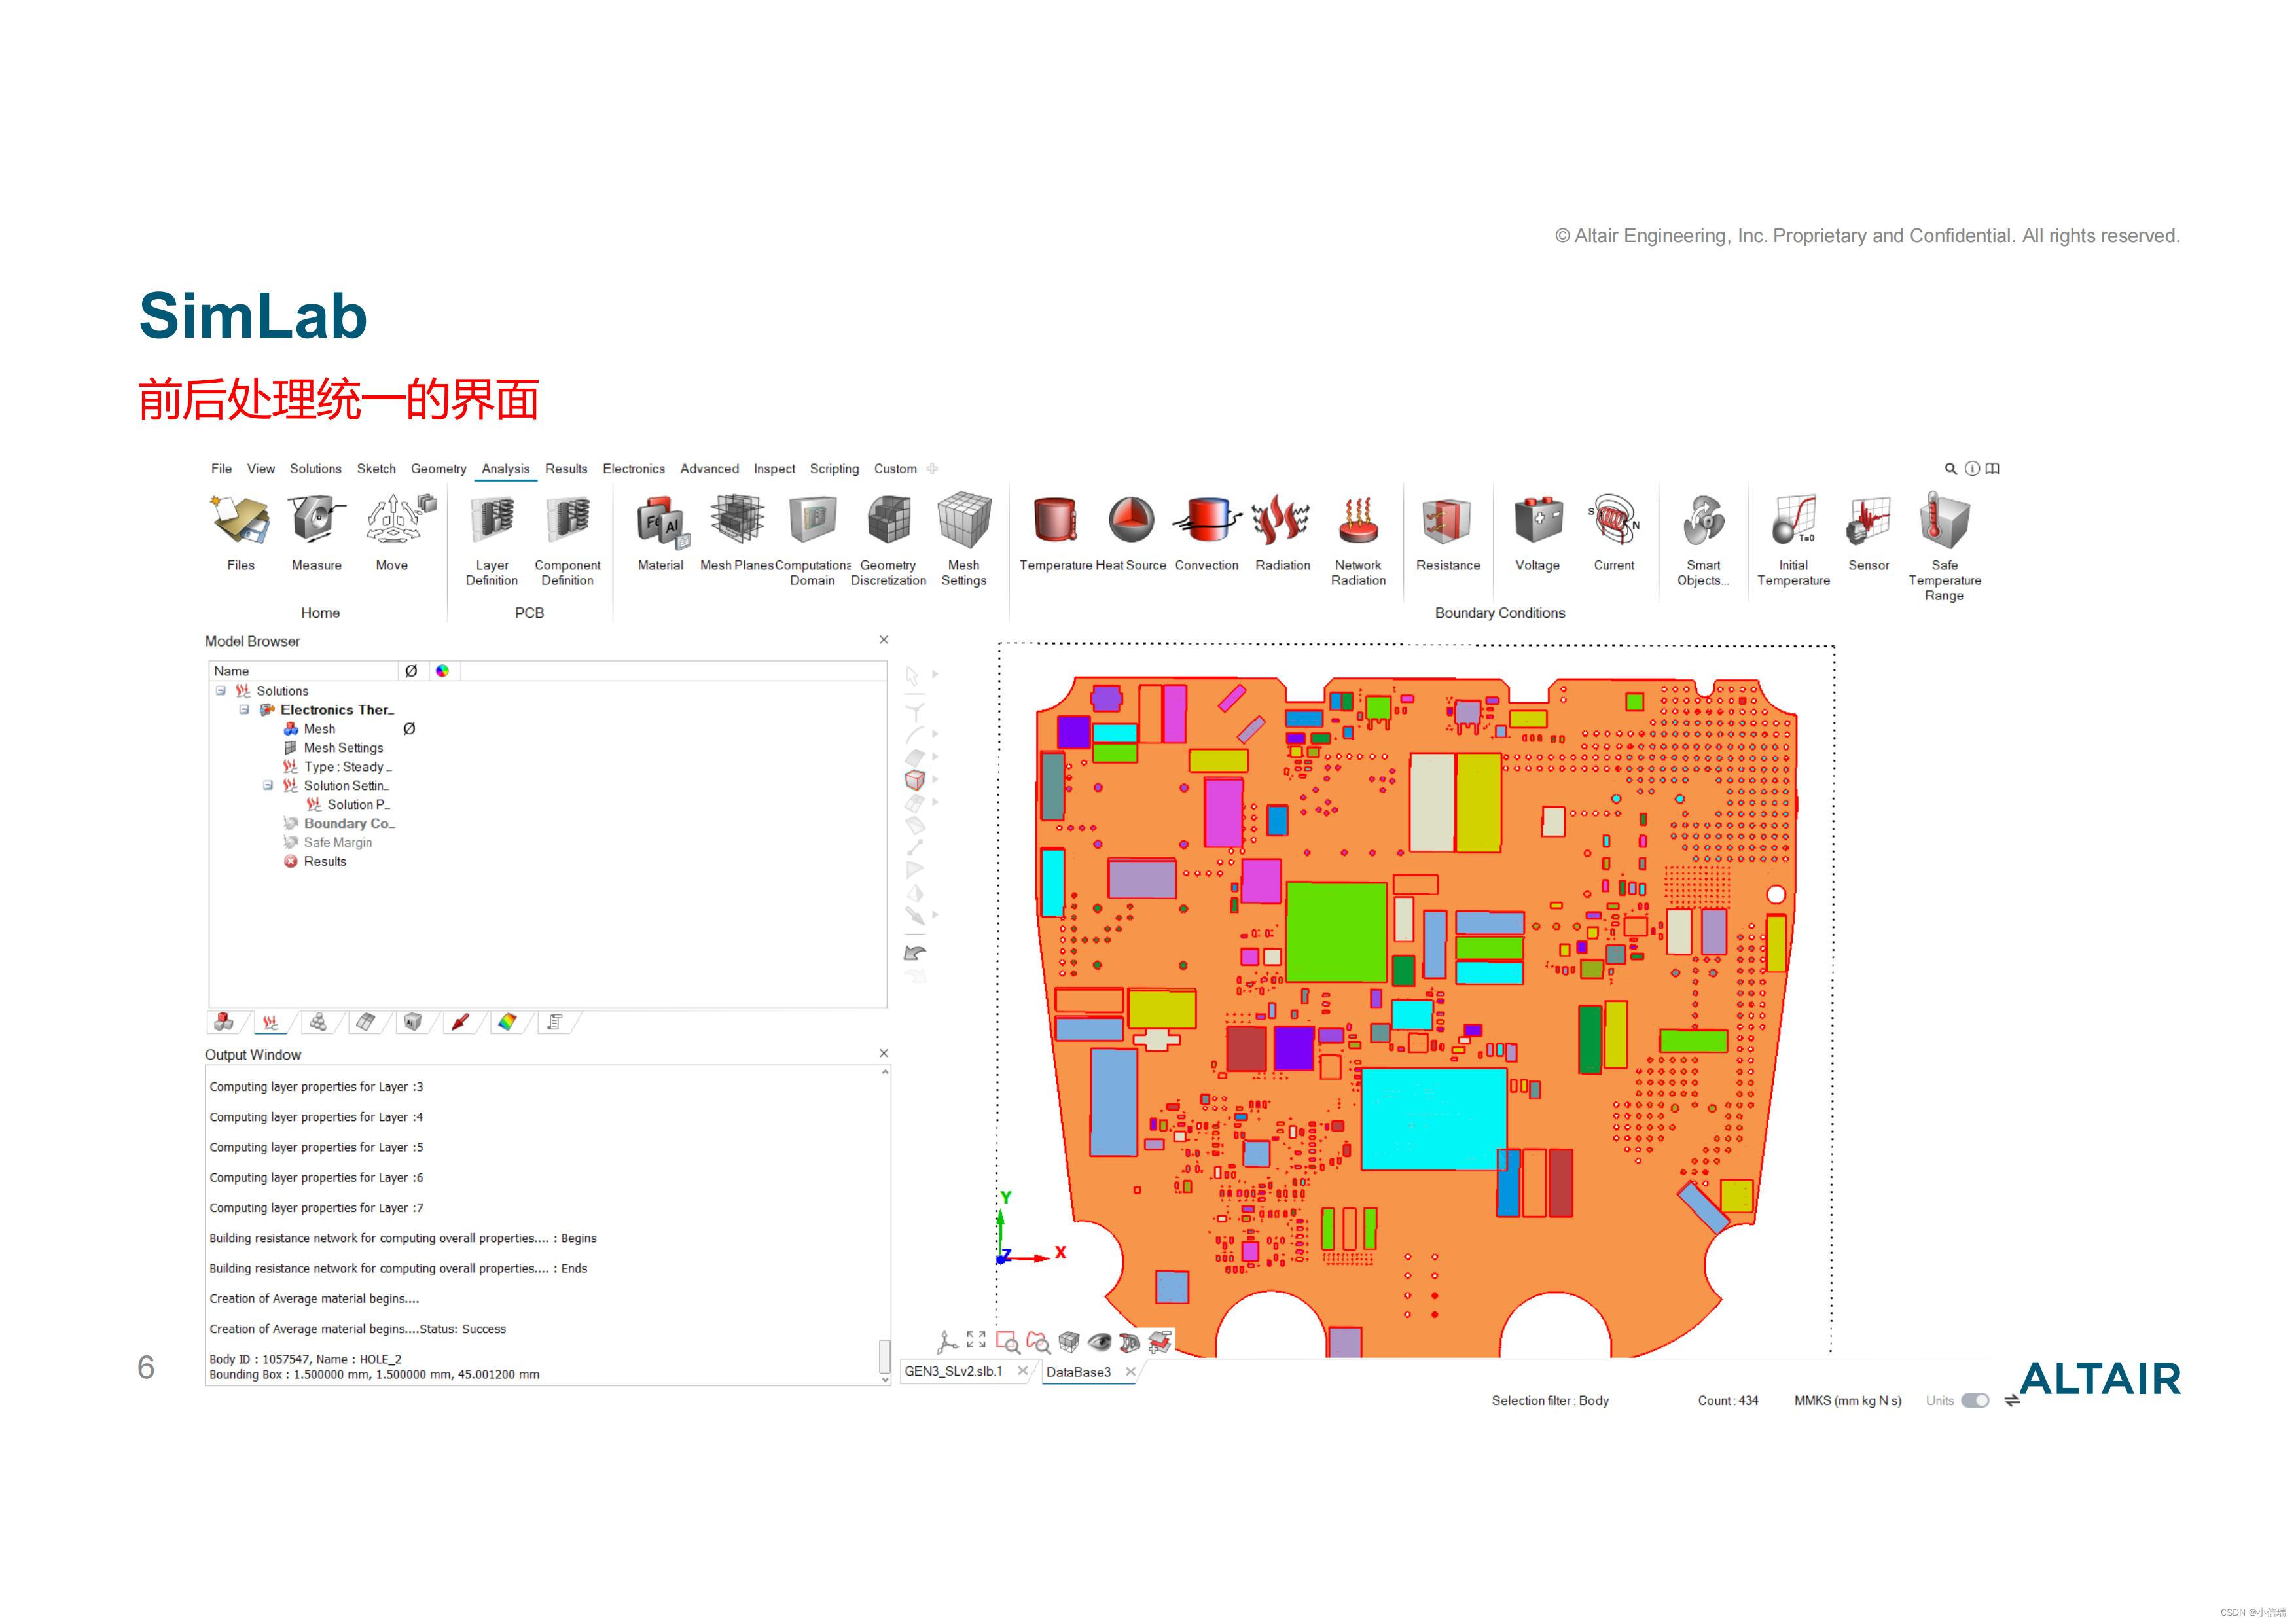The width and height of the screenshot is (2296, 1623).
Task: Open the Files tool in Home group
Action: (x=241, y=532)
